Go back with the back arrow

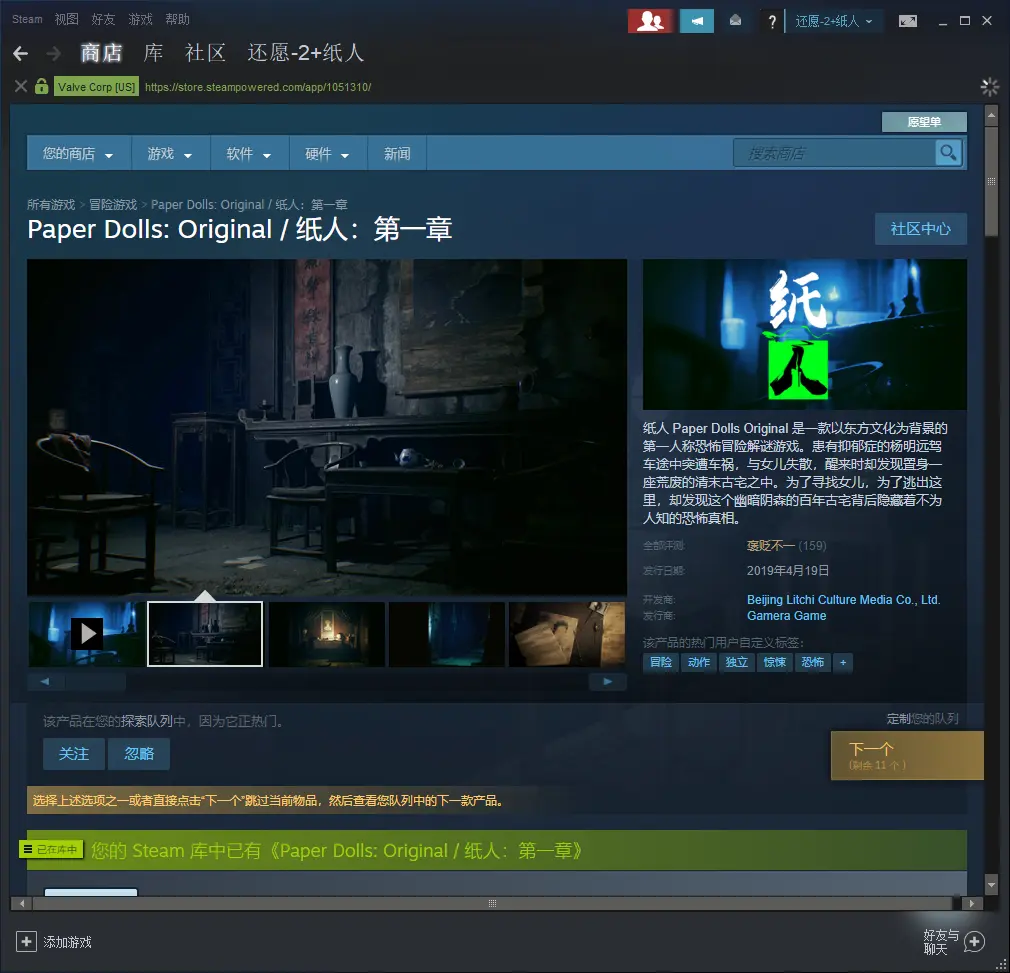21,53
